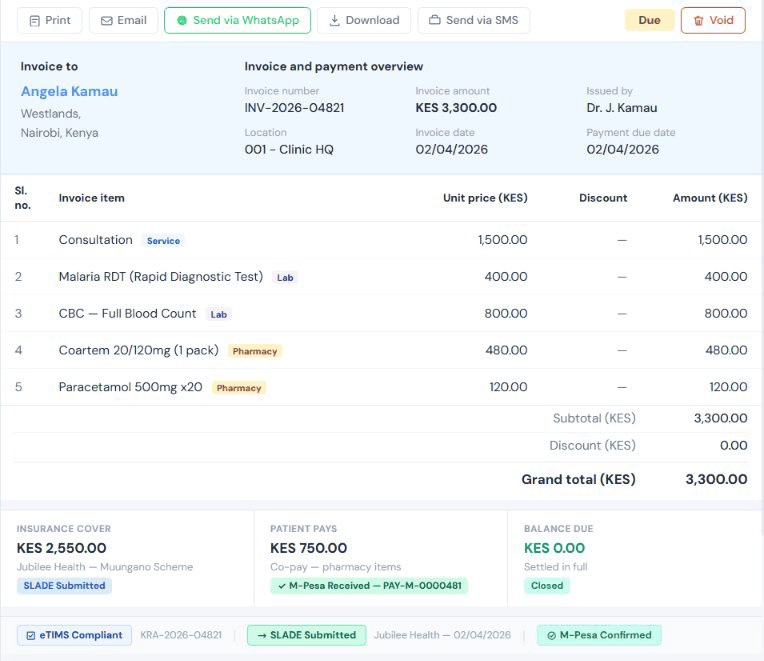Viewport: 764px width, 661px height.
Task: Download the invoice
Action: pos(364,20)
